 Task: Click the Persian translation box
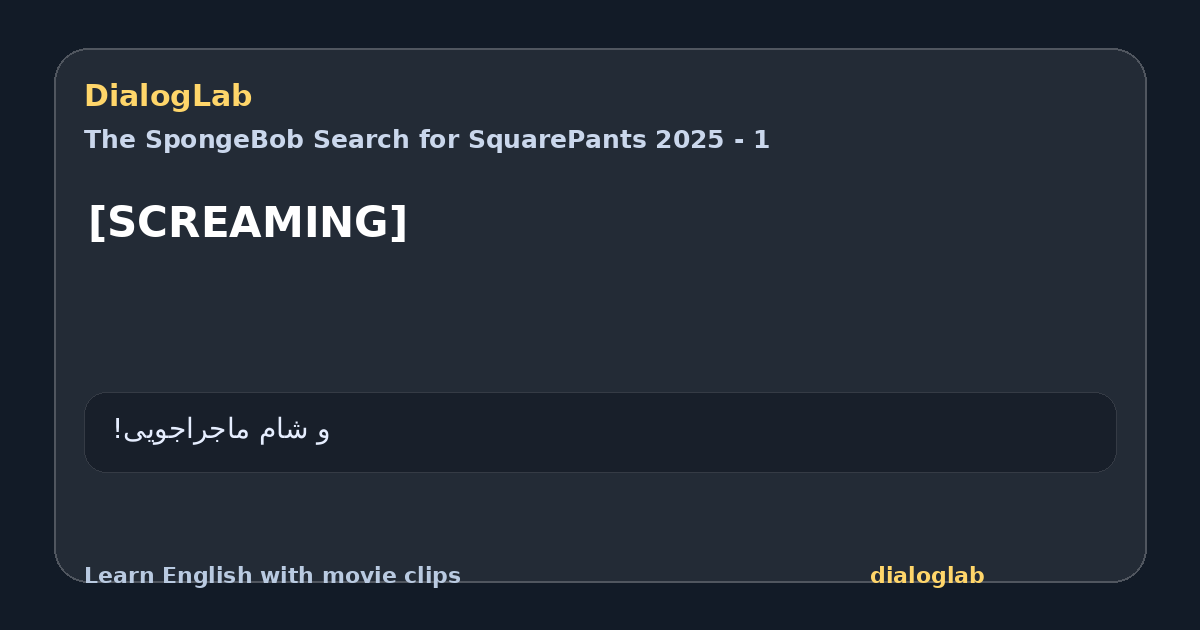point(600,432)
